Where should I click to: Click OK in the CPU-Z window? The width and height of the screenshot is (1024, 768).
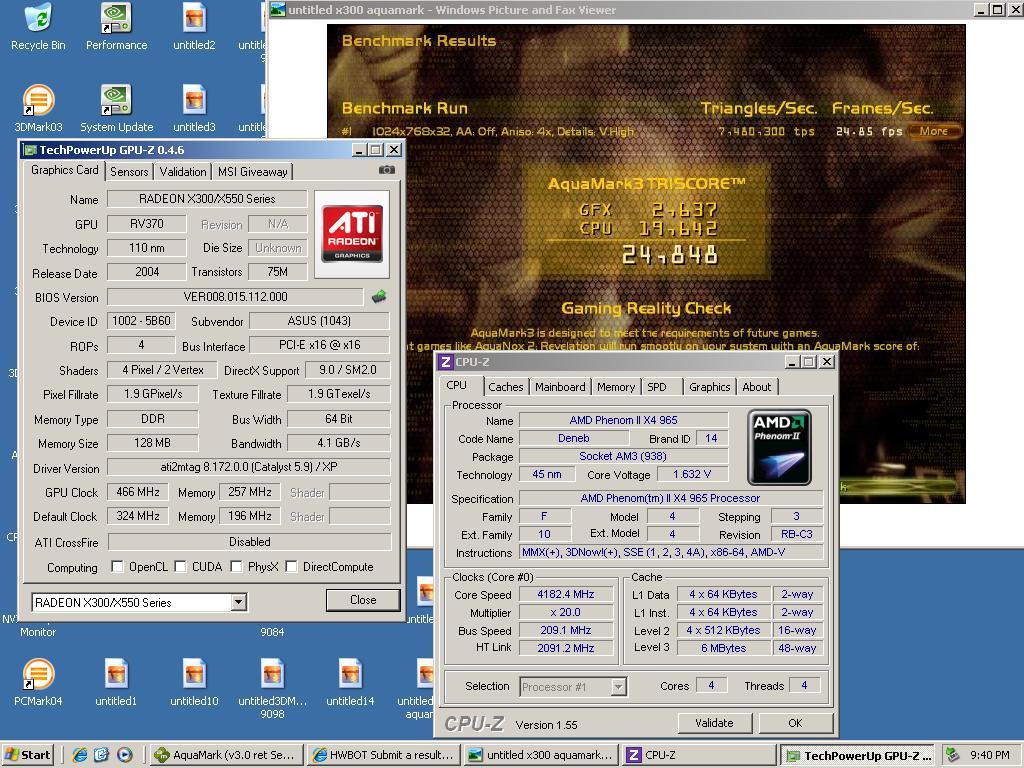pyautogui.click(x=795, y=723)
